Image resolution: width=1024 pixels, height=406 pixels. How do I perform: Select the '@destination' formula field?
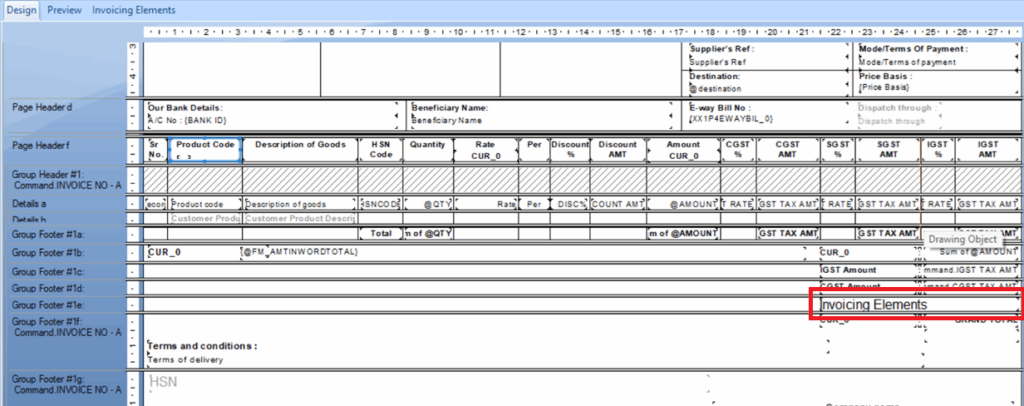pos(715,89)
